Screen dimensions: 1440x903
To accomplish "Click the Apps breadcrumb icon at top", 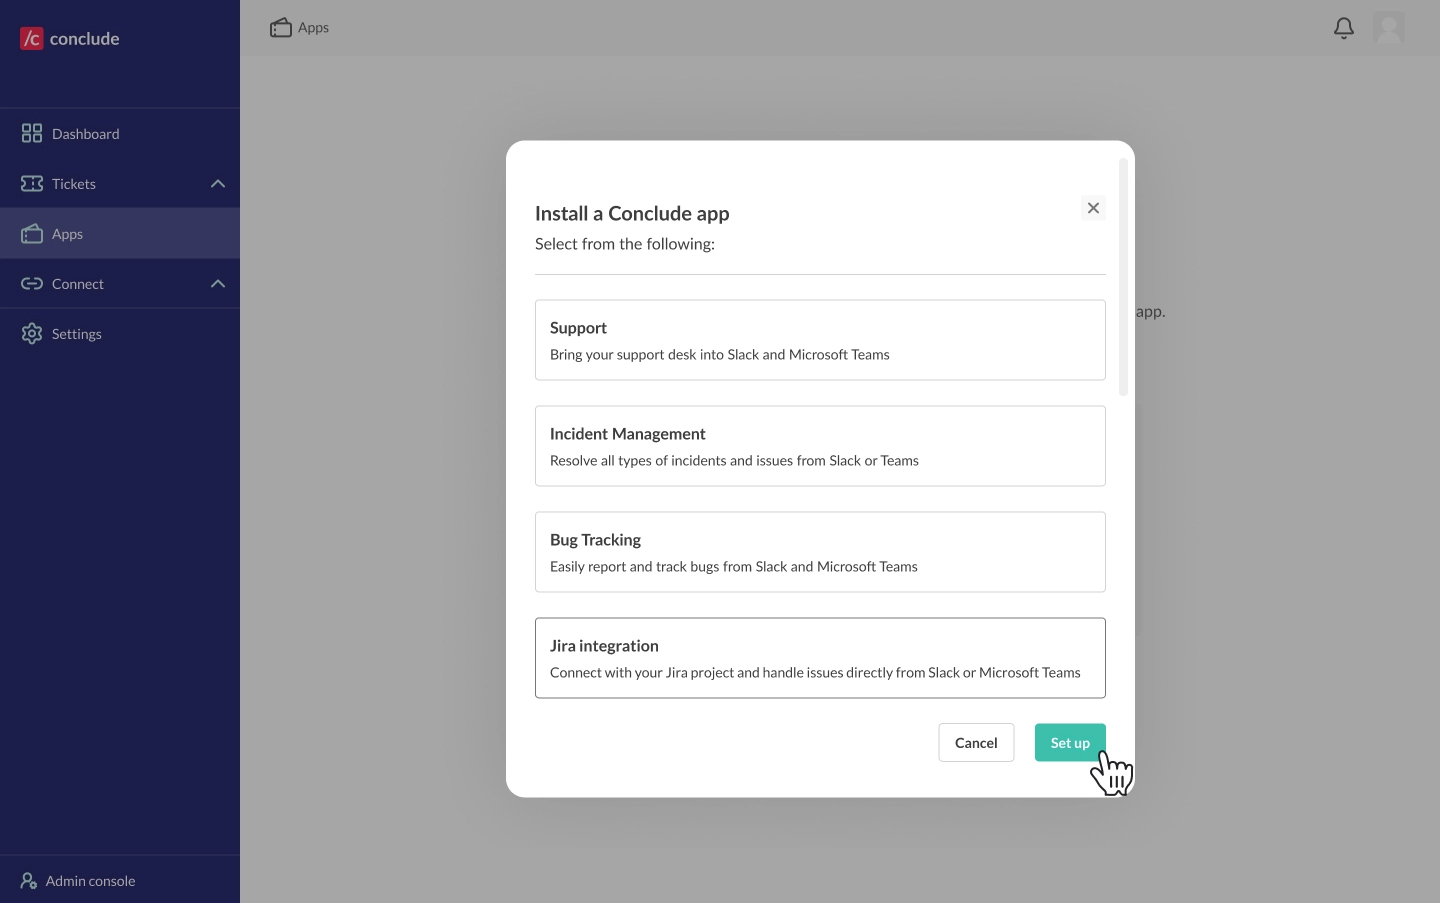I will coord(281,27).
